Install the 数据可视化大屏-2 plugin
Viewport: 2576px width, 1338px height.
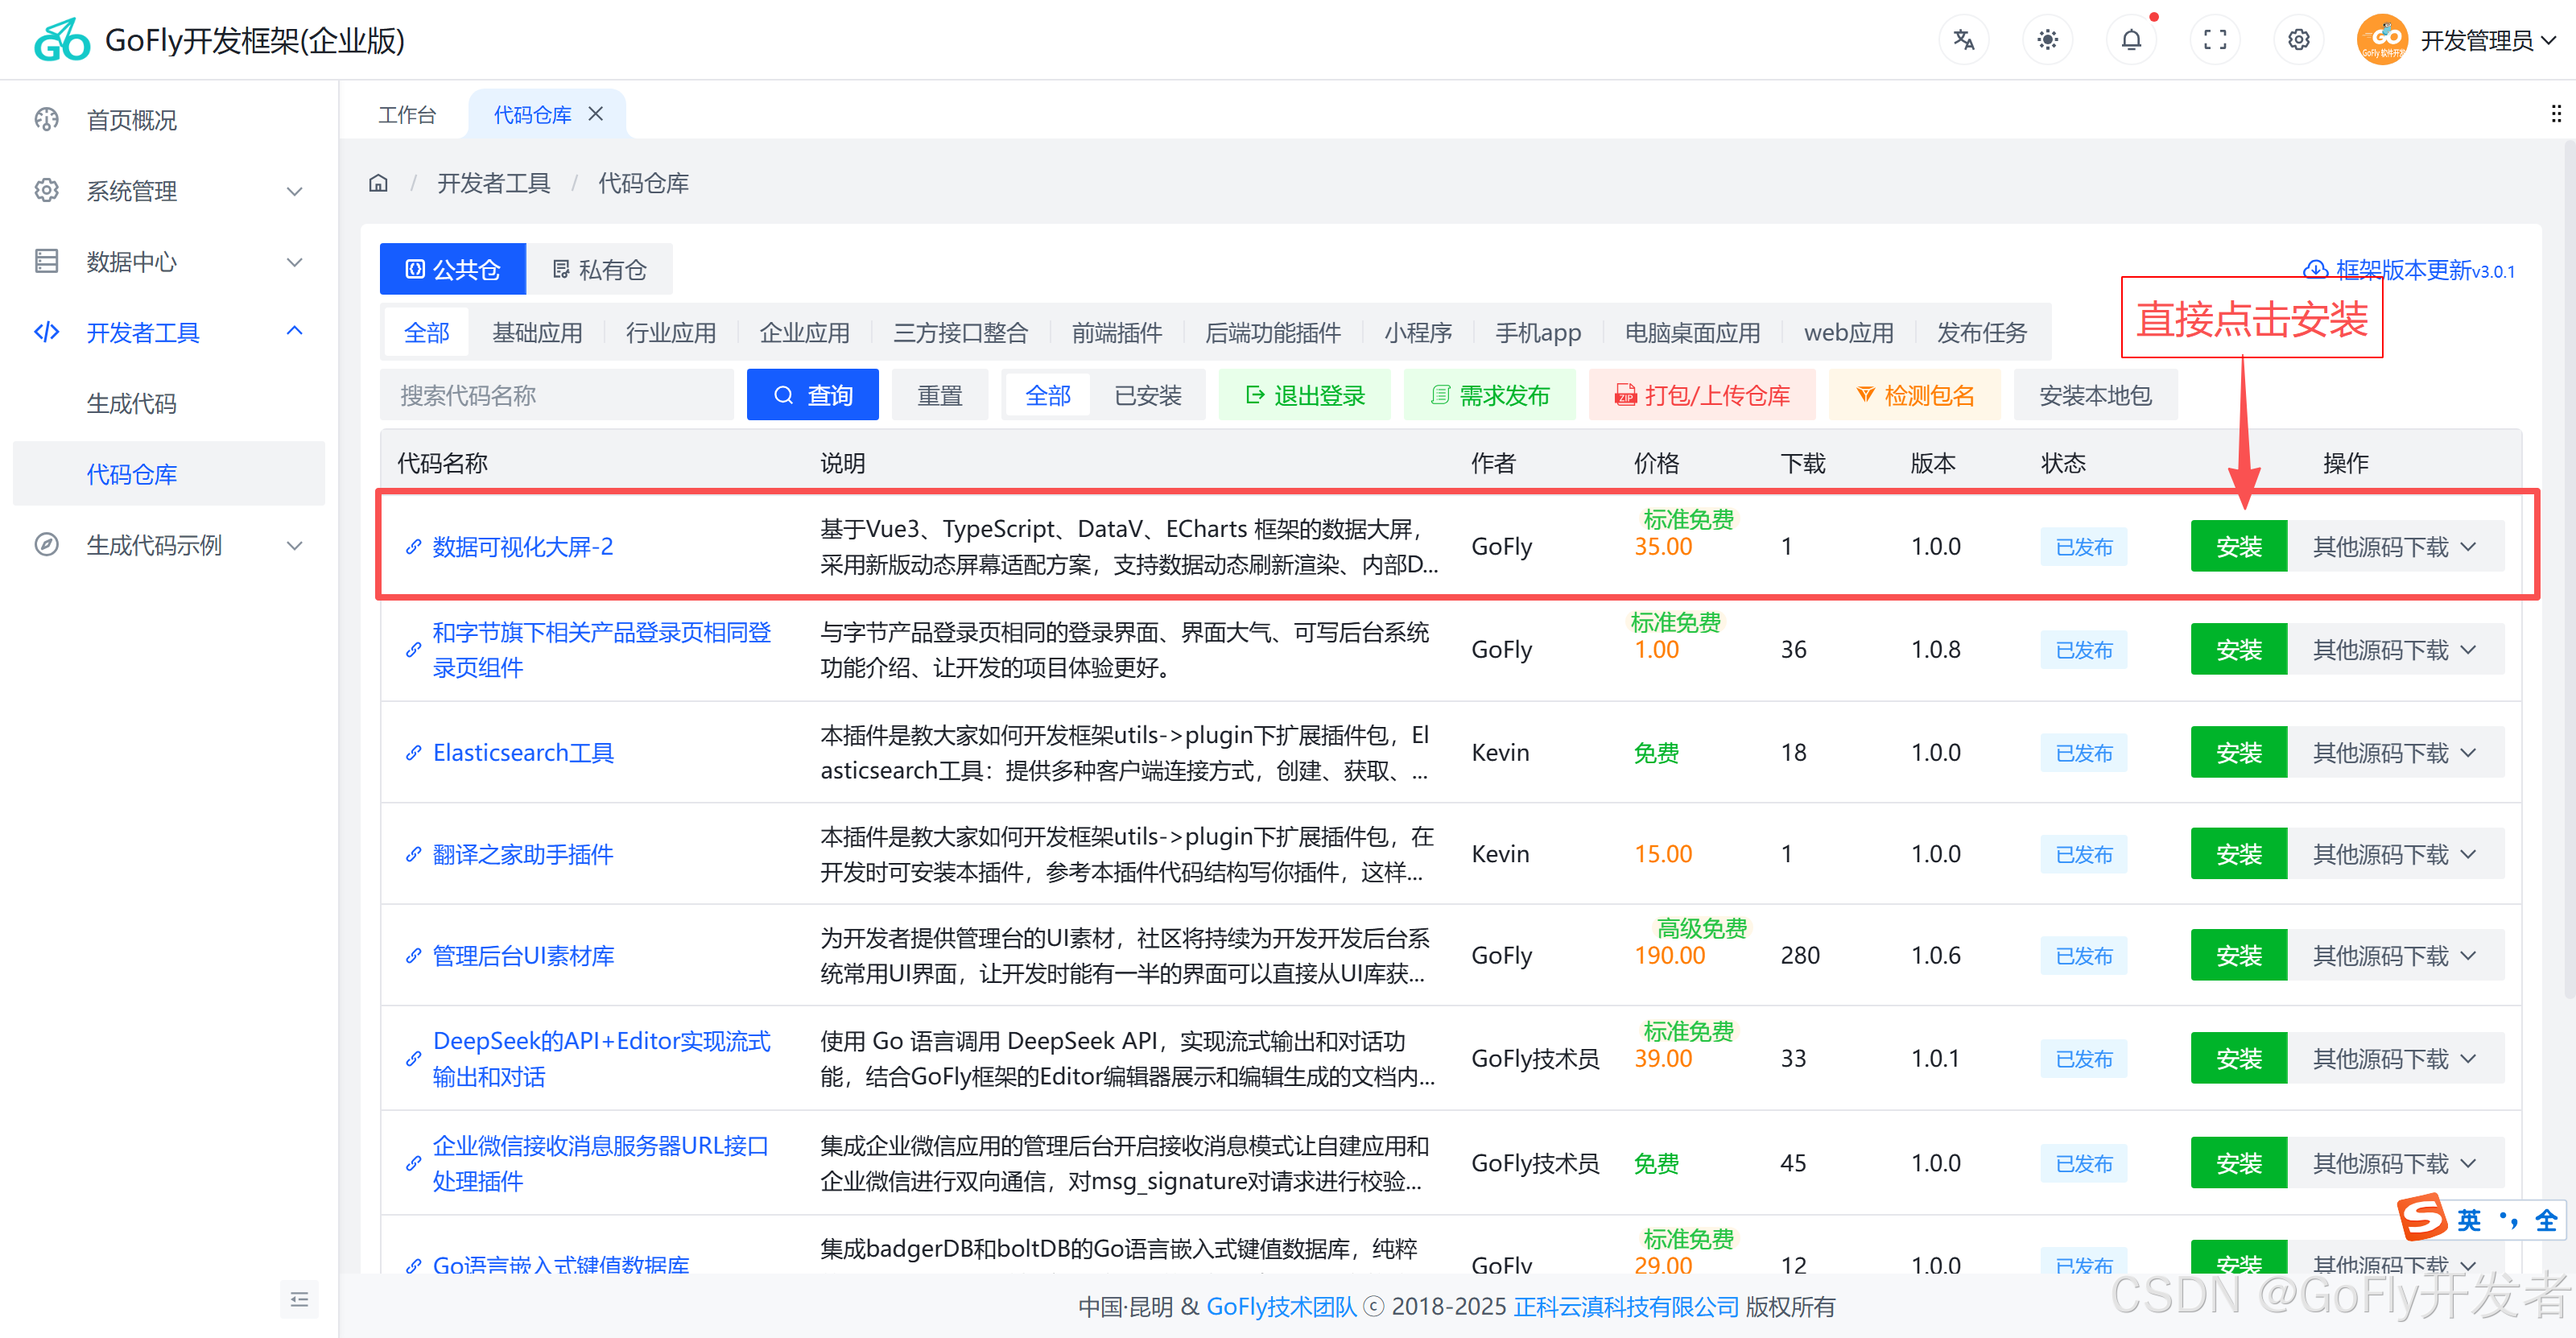pos(2238,546)
